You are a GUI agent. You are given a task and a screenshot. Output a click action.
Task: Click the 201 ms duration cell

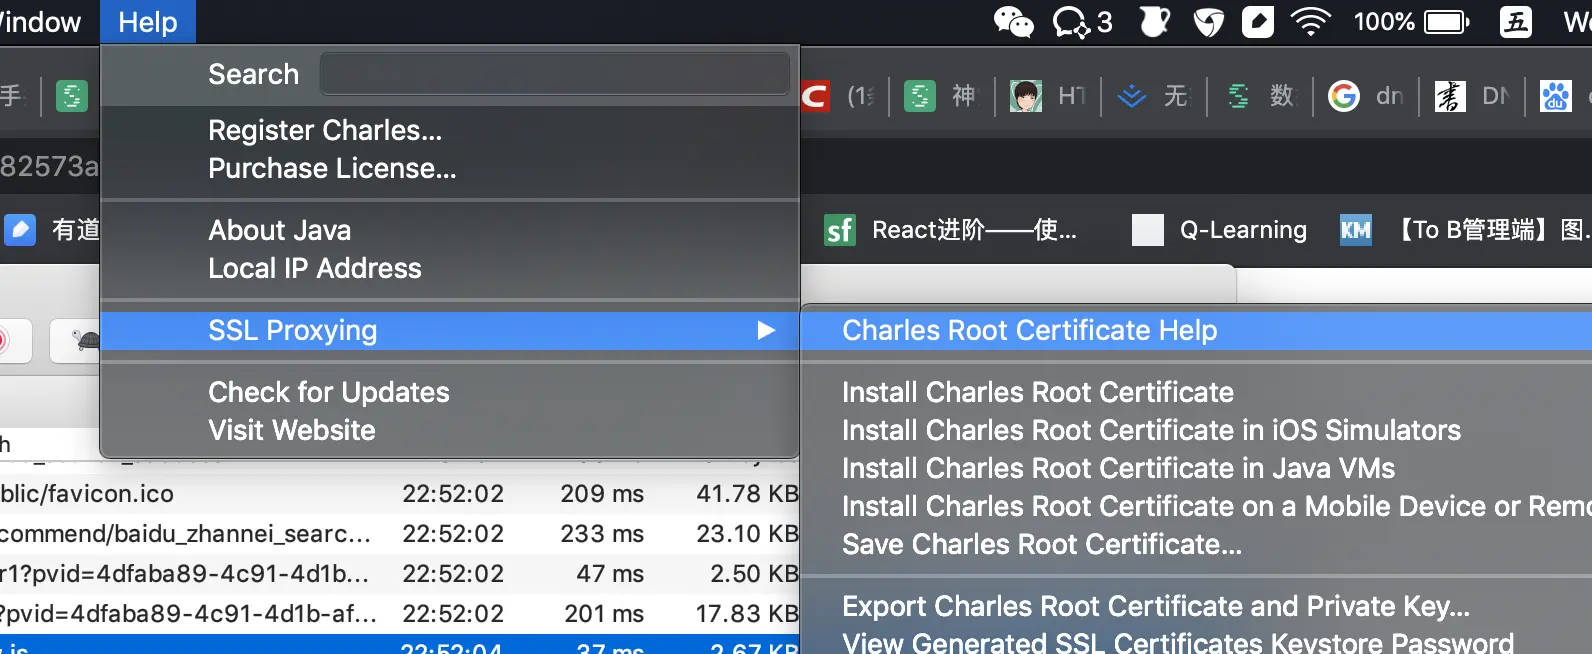point(604,614)
